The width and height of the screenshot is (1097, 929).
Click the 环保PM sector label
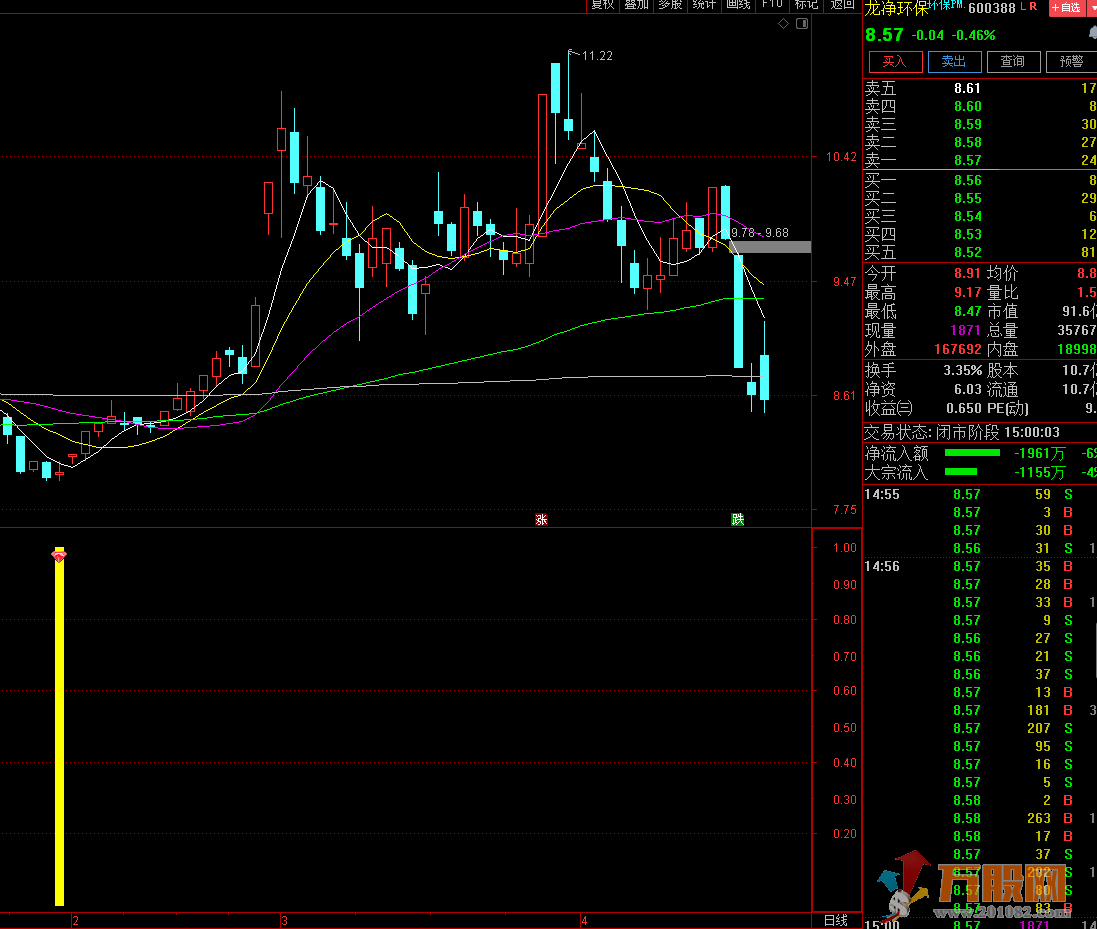pos(946,5)
